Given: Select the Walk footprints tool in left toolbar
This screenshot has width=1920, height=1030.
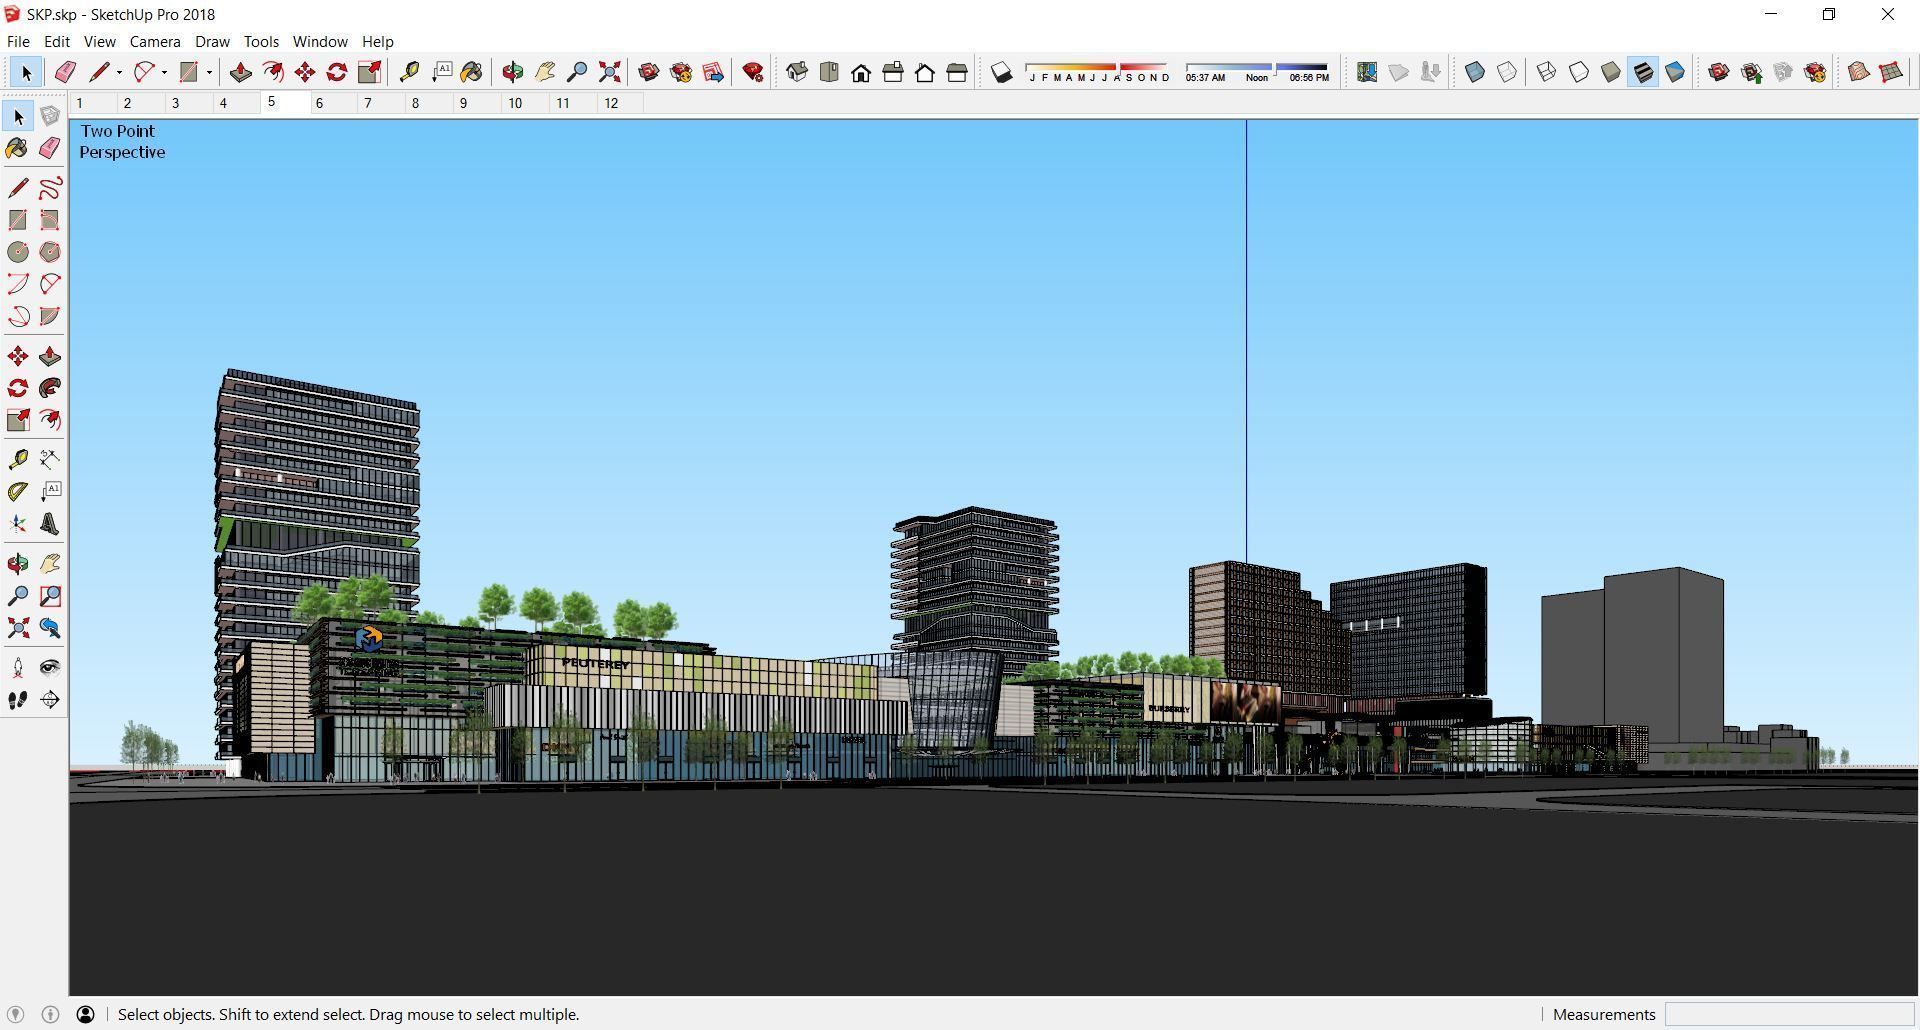Looking at the screenshot, I should click(x=18, y=700).
